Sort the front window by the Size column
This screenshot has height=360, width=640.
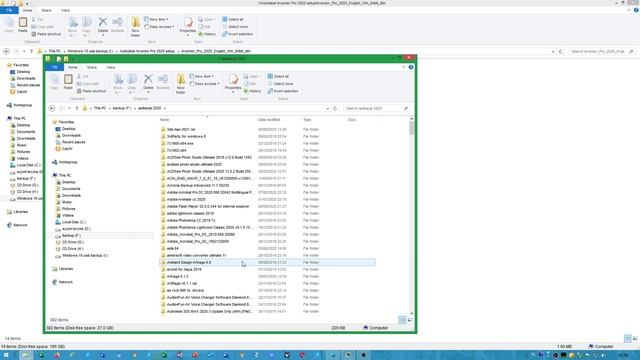coord(351,120)
